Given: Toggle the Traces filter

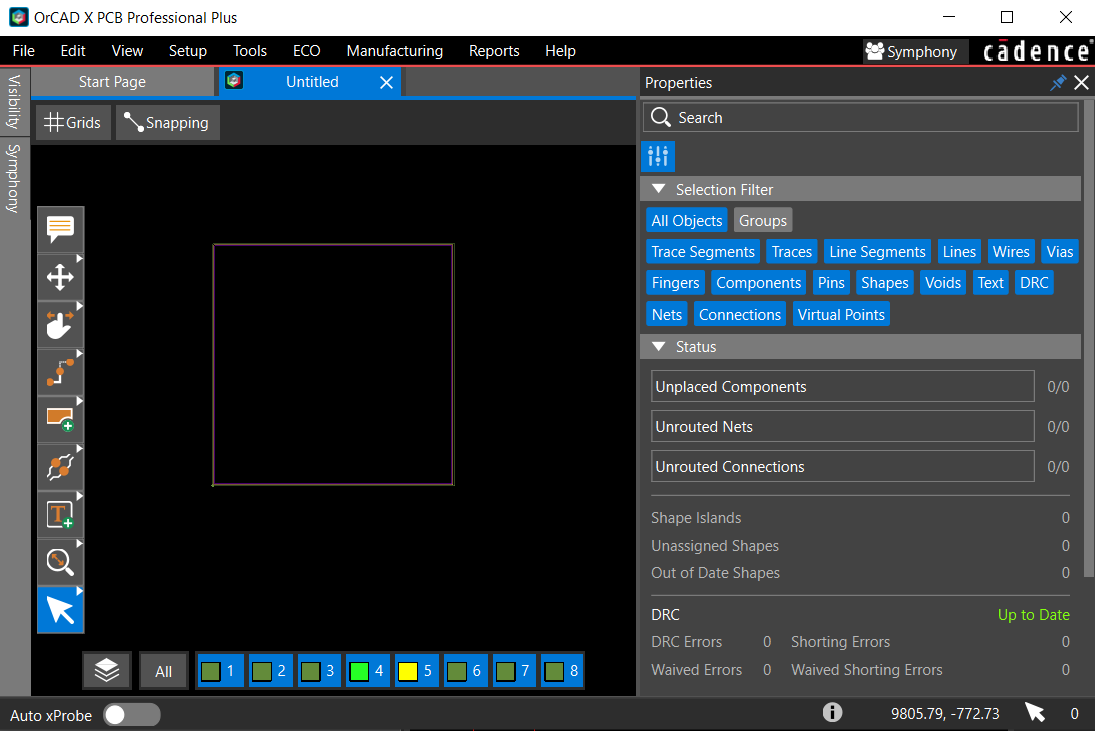Looking at the screenshot, I should click(791, 252).
